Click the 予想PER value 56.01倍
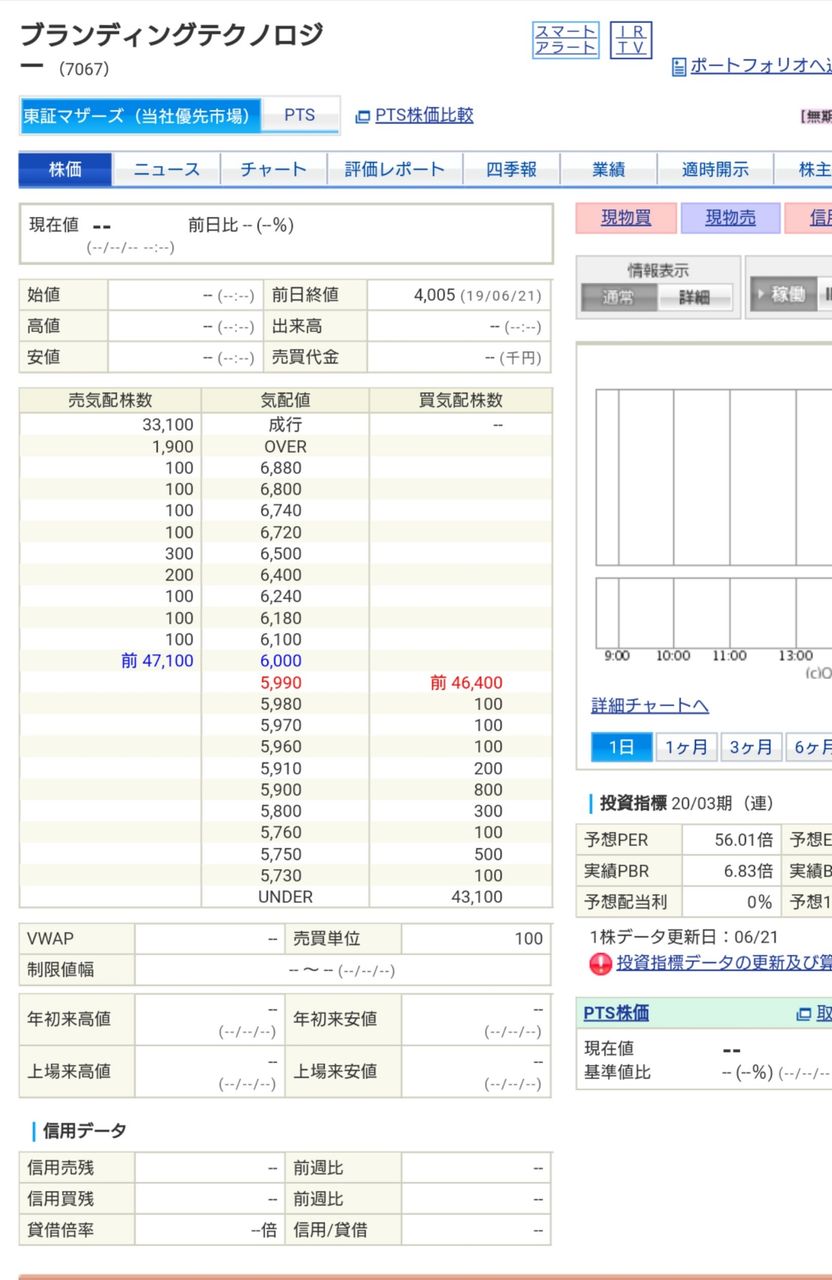Image resolution: width=832 pixels, height=1280 pixels. click(743, 840)
